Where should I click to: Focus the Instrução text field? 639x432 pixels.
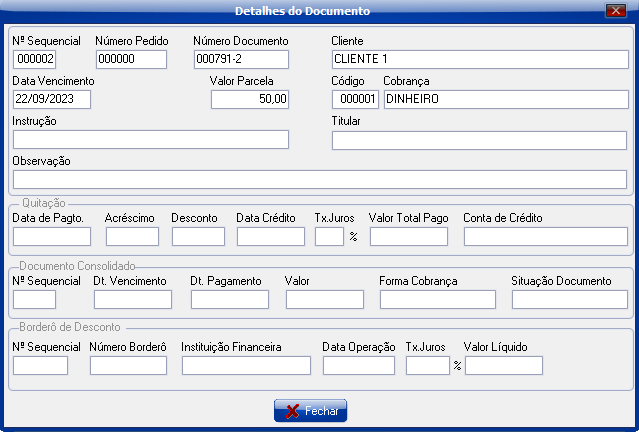coord(151,139)
